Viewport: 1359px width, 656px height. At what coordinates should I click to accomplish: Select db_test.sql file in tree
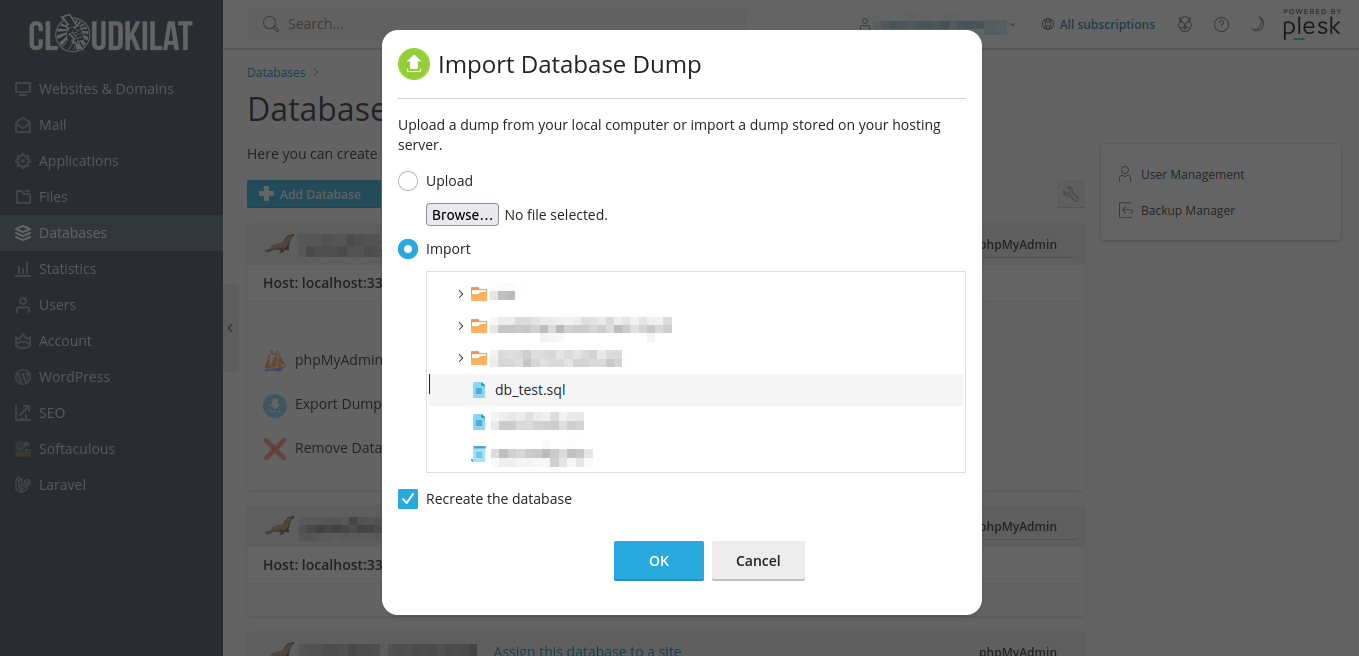pos(530,390)
